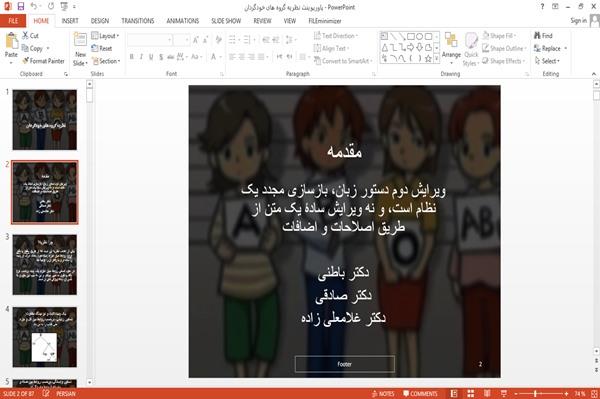Click the Paste icon in Clipboard group
Viewport: 600px width, 399px height.
pyautogui.click(x=11, y=41)
